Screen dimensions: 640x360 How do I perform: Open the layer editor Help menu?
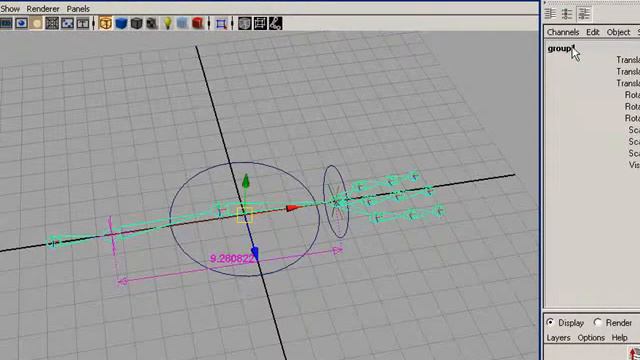[619, 338]
